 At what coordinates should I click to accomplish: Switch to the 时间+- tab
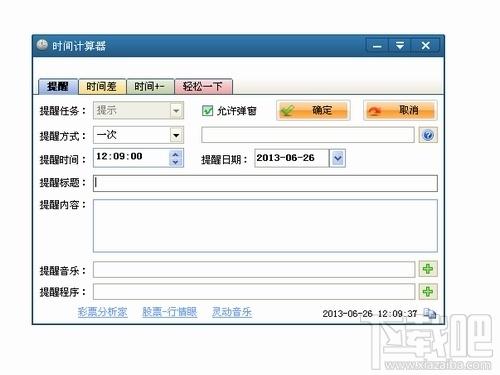[149, 87]
